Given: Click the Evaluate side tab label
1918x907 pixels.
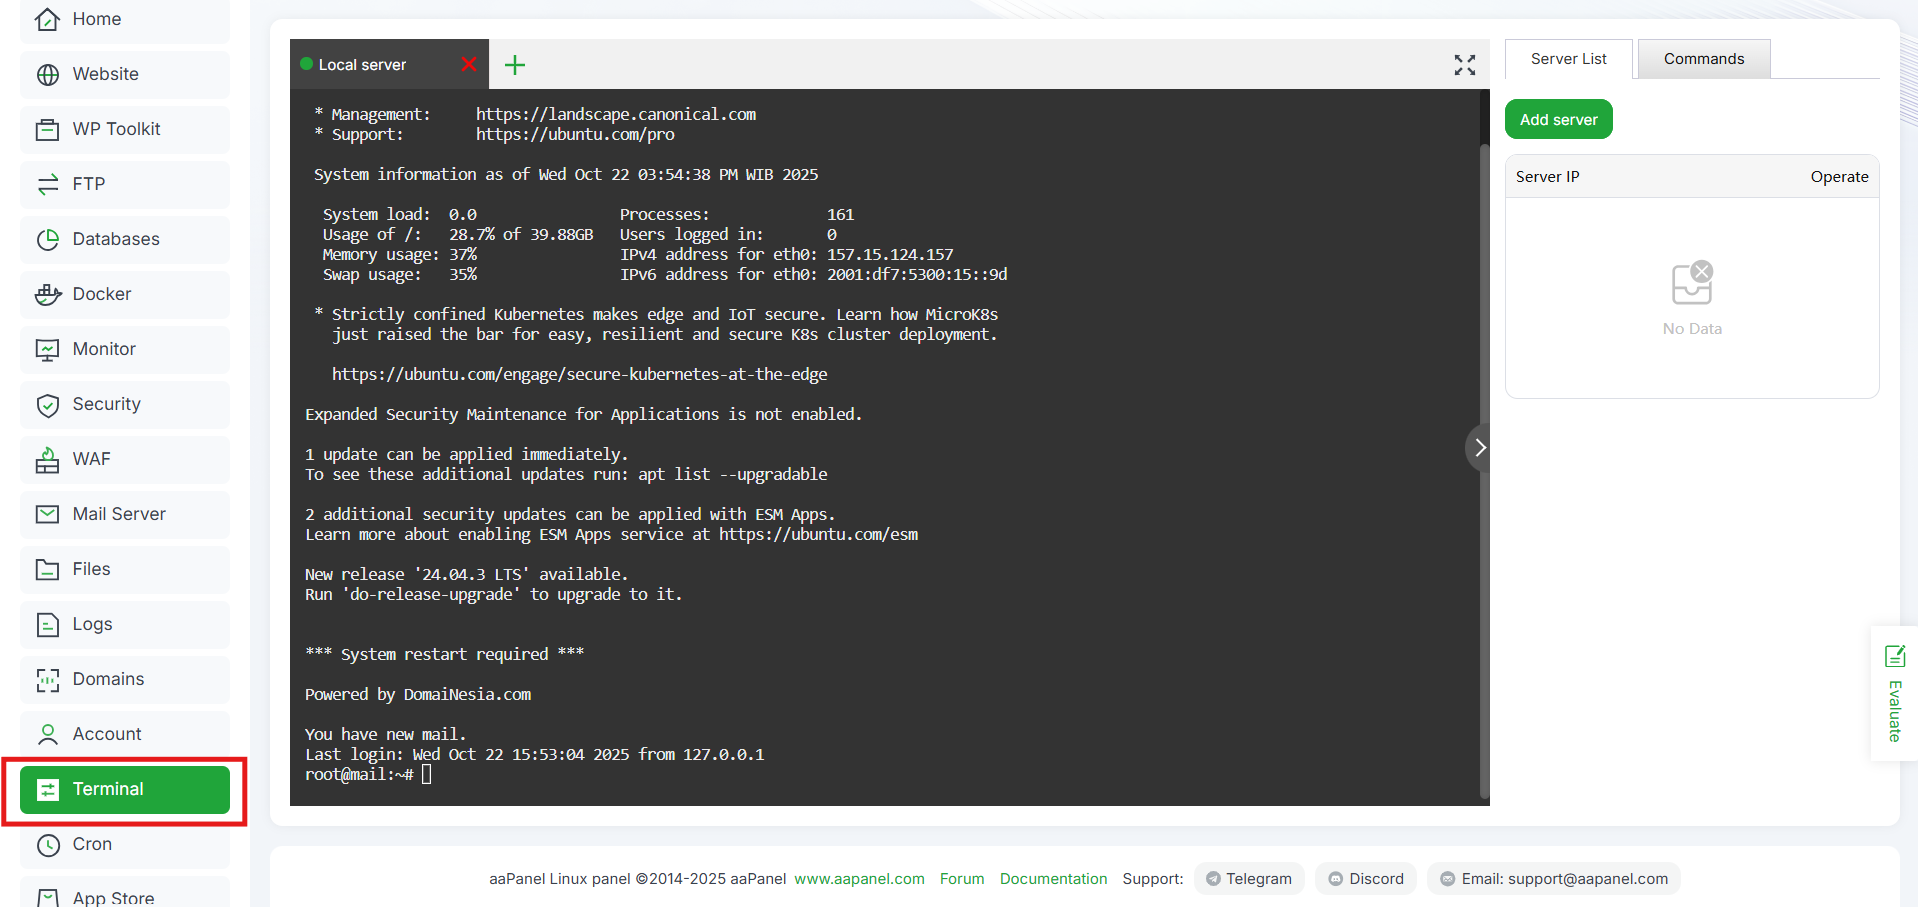Looking at the screenshot, I should [1895, 711].
